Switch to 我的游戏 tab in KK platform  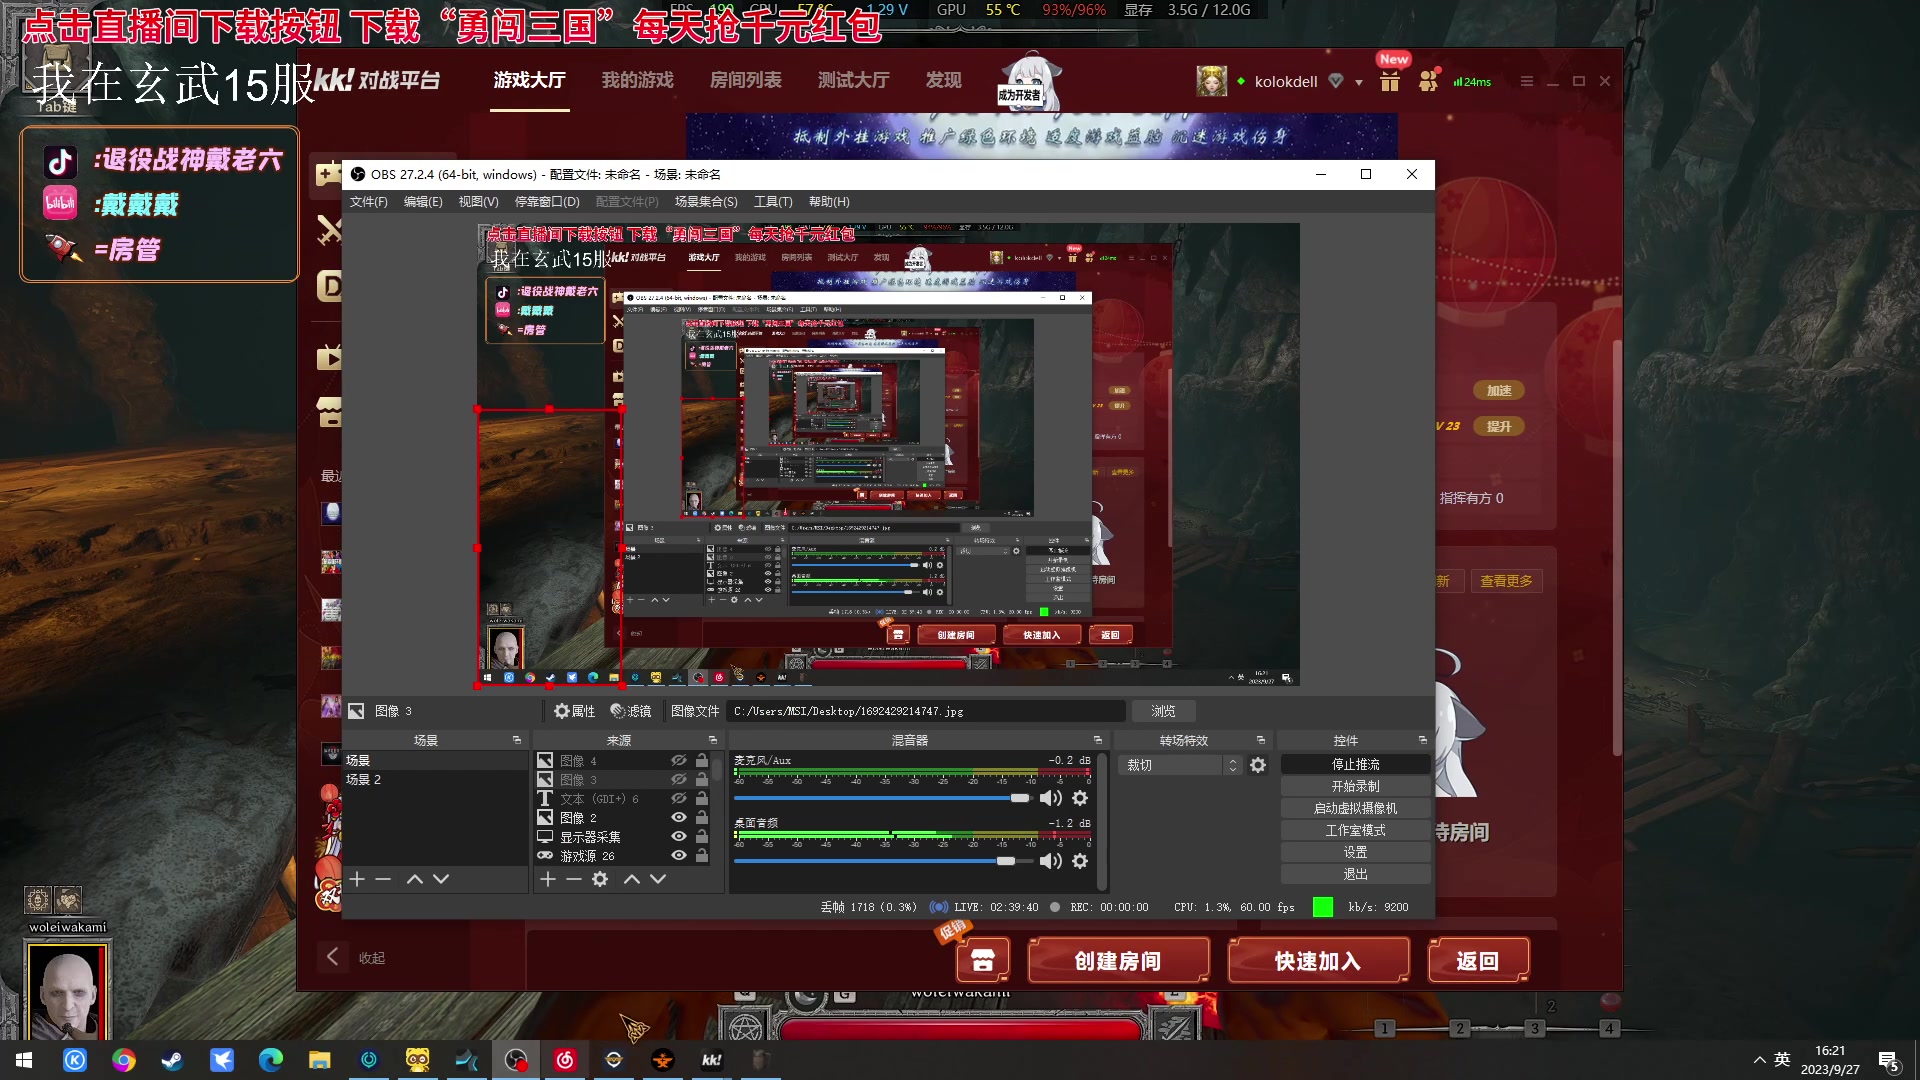pos(638,80)
